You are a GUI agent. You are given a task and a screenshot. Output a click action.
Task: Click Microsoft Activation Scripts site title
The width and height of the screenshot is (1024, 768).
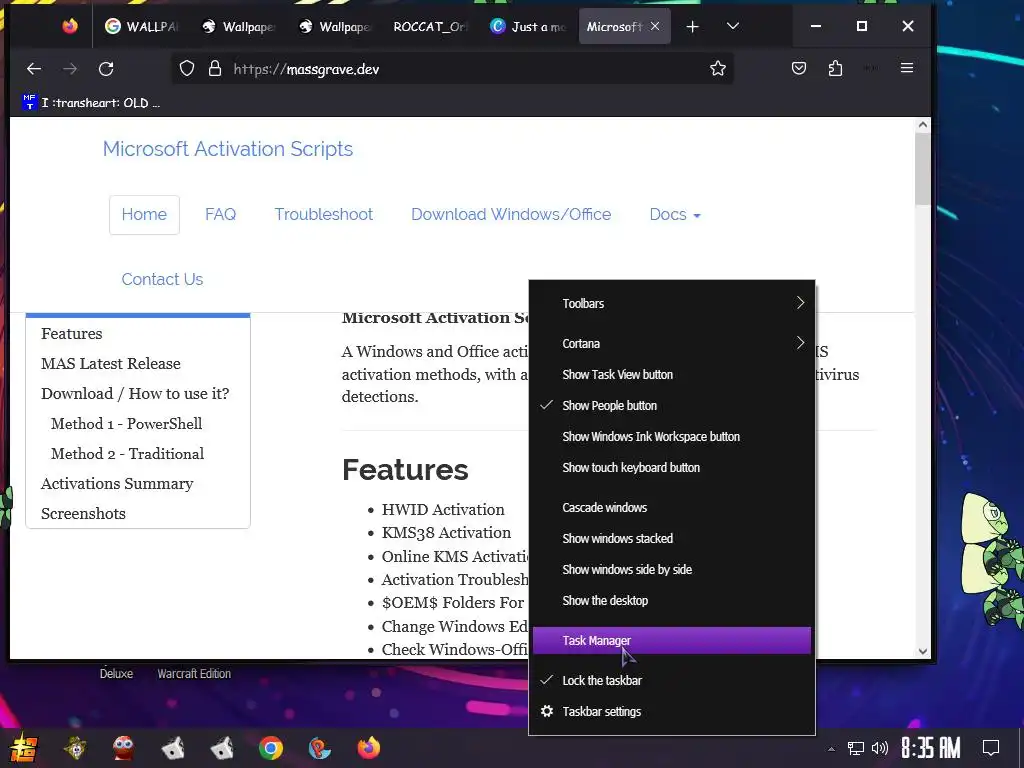click(x=227, y=149)
